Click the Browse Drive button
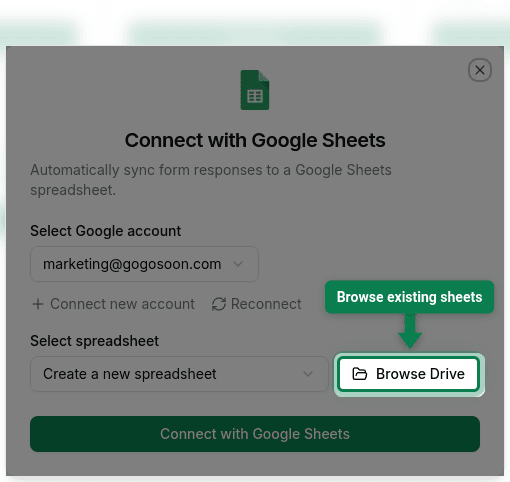This screenshot has width=510, height=482. [409, 374]
